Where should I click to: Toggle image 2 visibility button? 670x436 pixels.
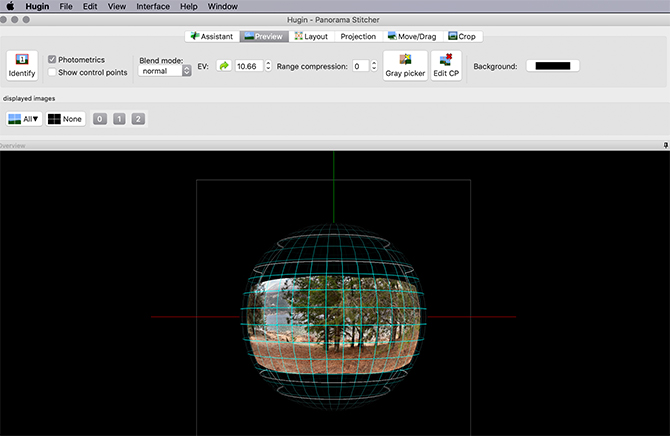(138, 119)
